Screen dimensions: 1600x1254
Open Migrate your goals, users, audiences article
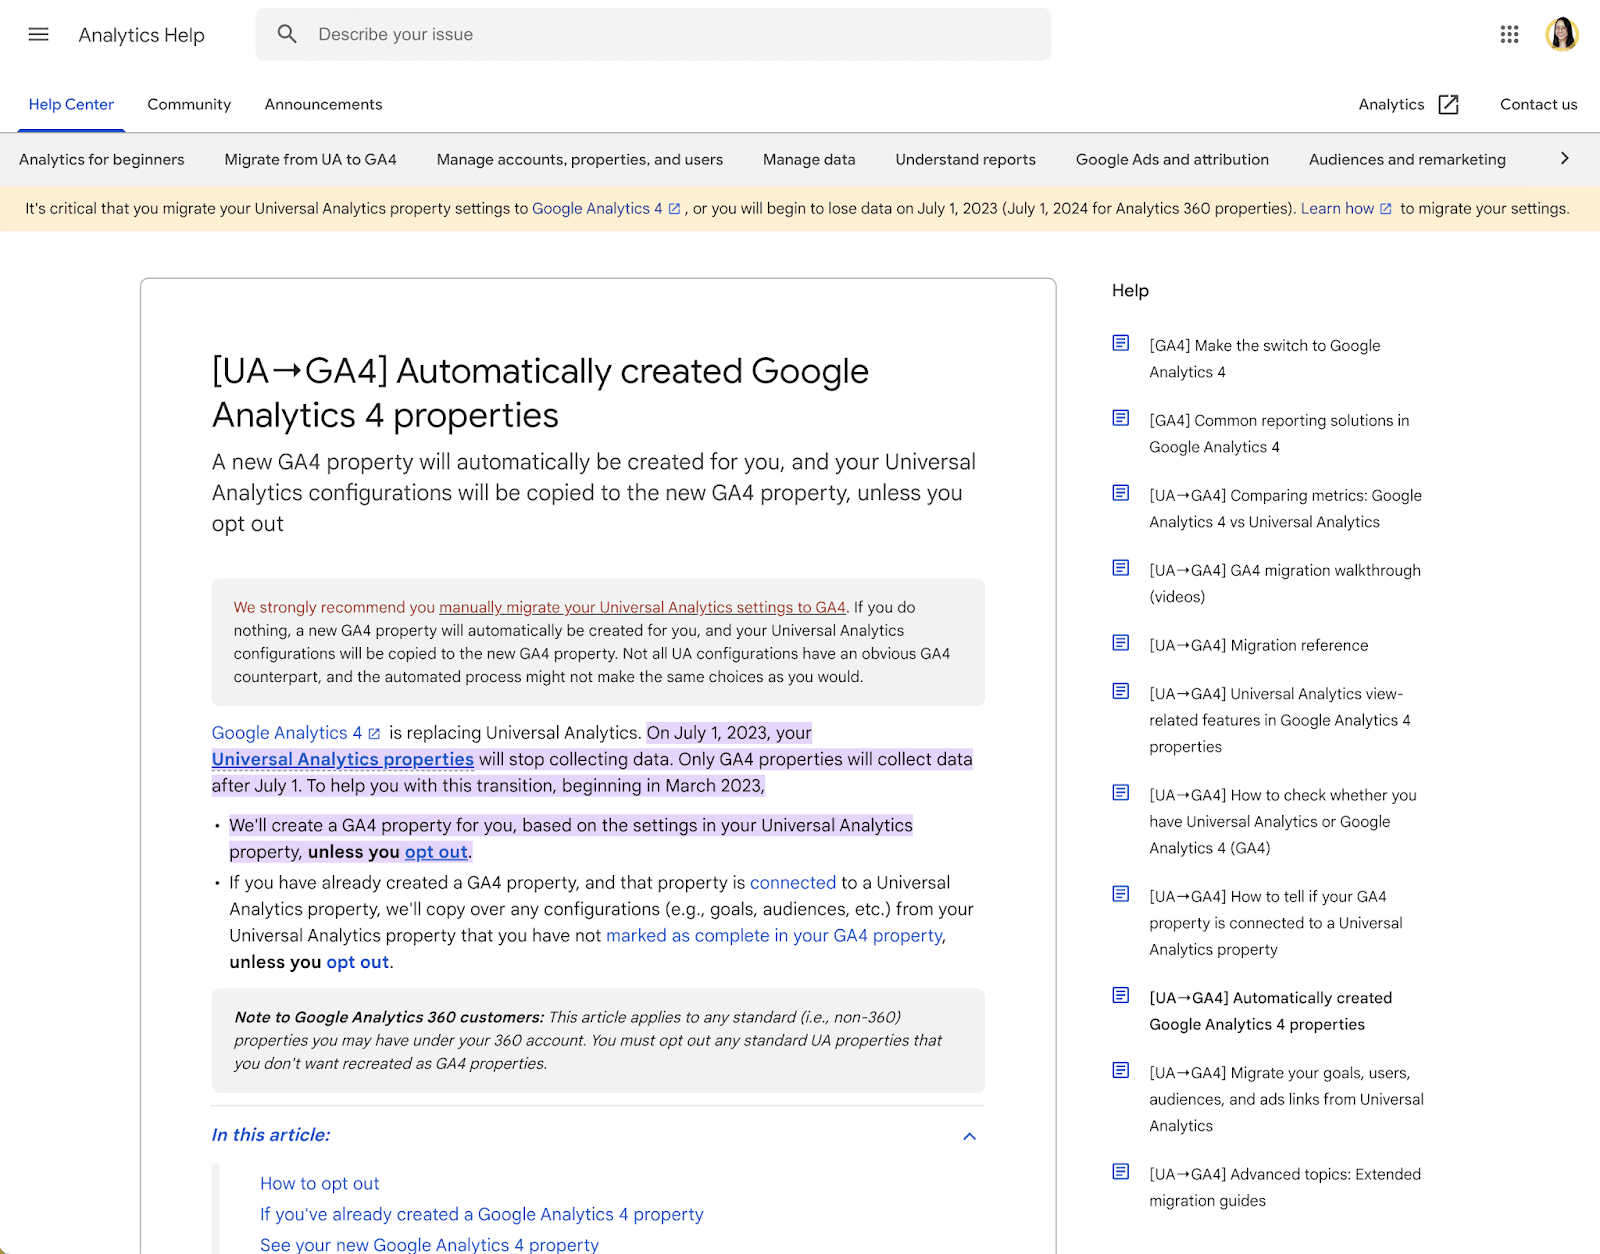tap(1287, 1099)
